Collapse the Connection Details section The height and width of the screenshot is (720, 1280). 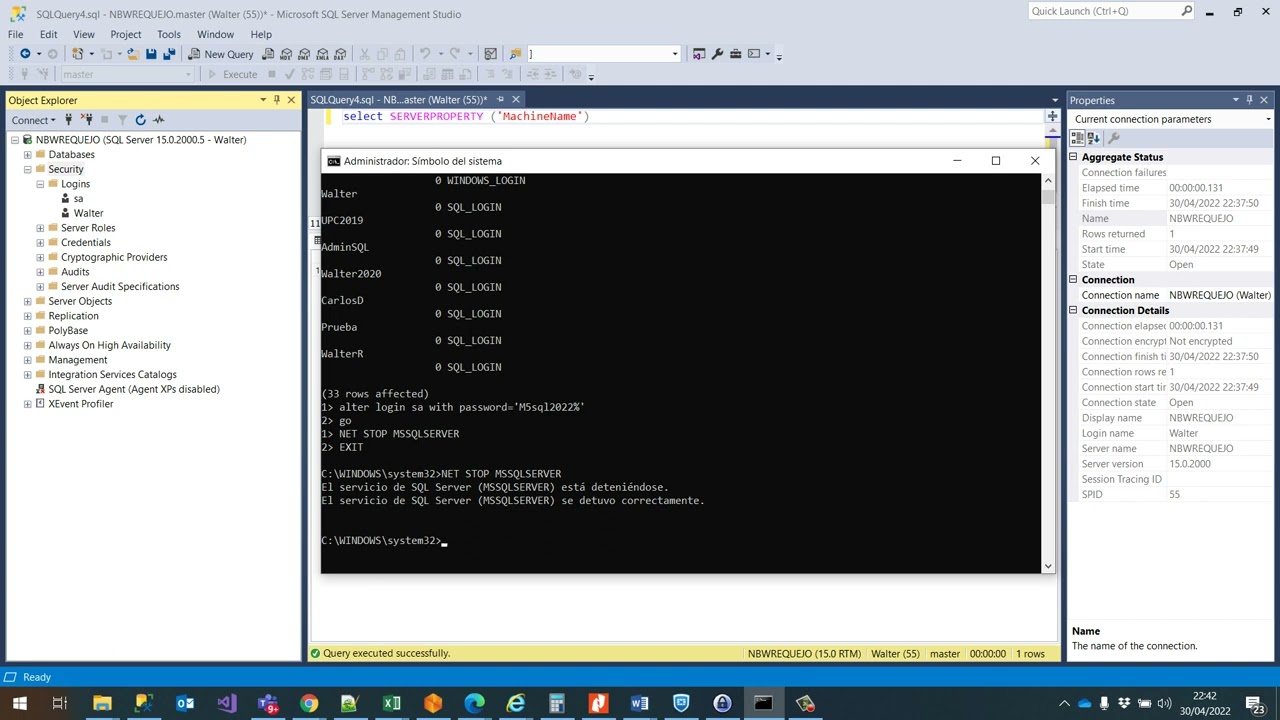coord(1073,310)
